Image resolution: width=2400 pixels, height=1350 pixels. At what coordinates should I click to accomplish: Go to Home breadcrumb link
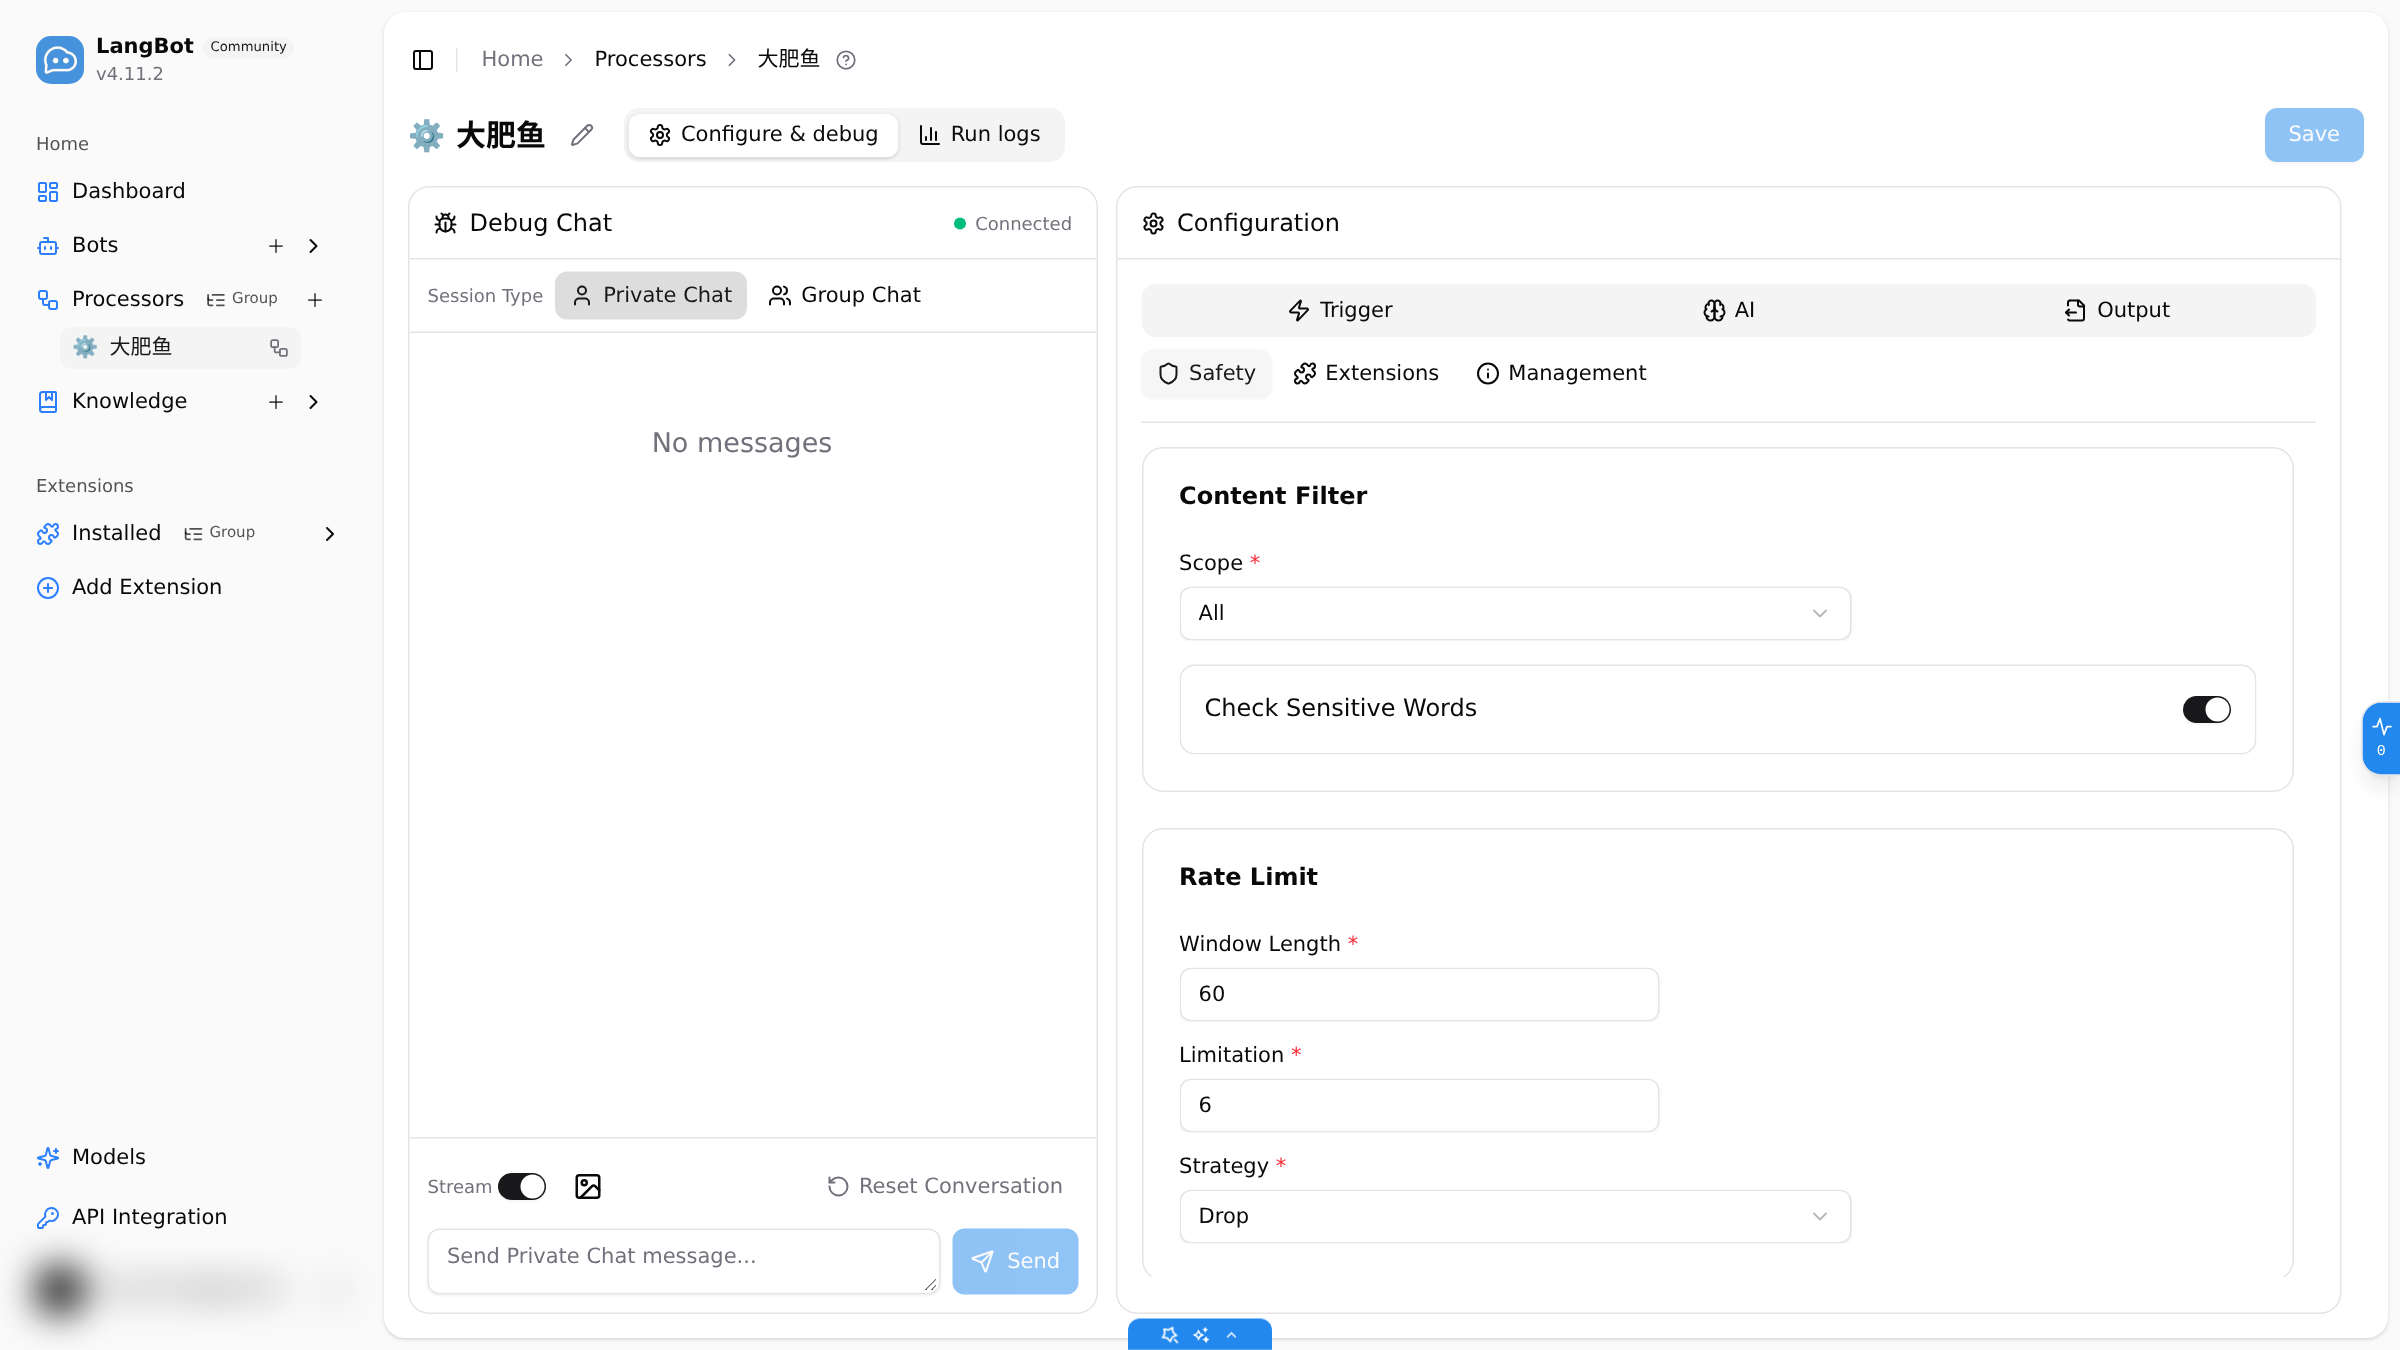coord(512,60)
